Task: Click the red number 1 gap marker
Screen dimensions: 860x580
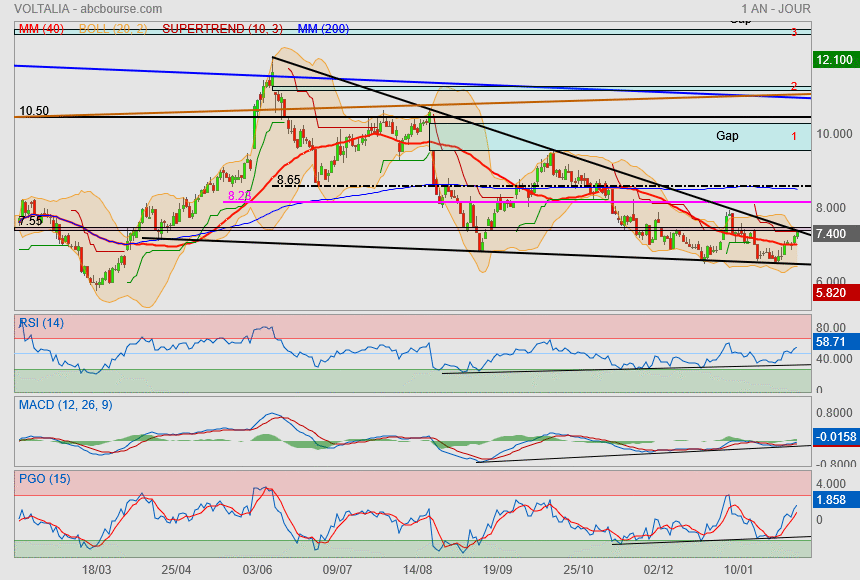Action: [x=794, y=136]
